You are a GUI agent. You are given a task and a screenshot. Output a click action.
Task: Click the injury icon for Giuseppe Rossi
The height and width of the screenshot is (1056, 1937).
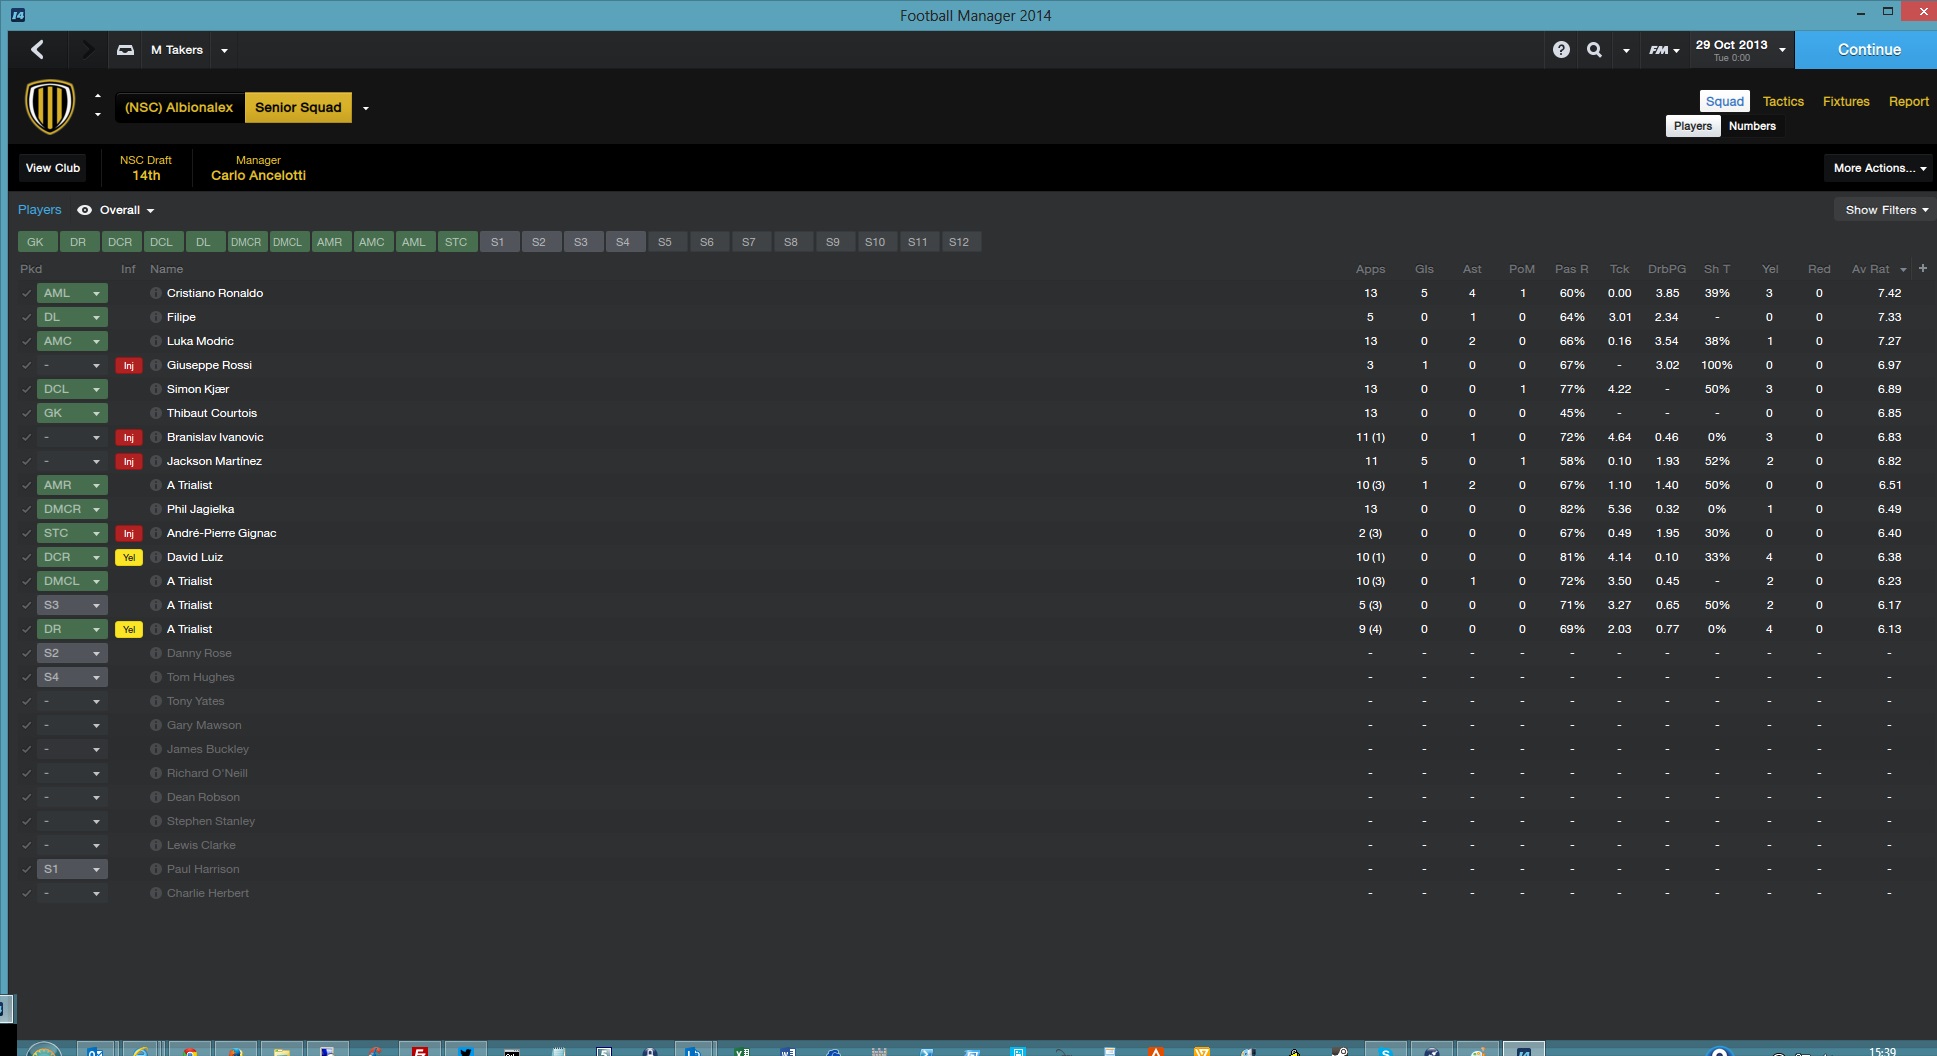coord(128,366)
